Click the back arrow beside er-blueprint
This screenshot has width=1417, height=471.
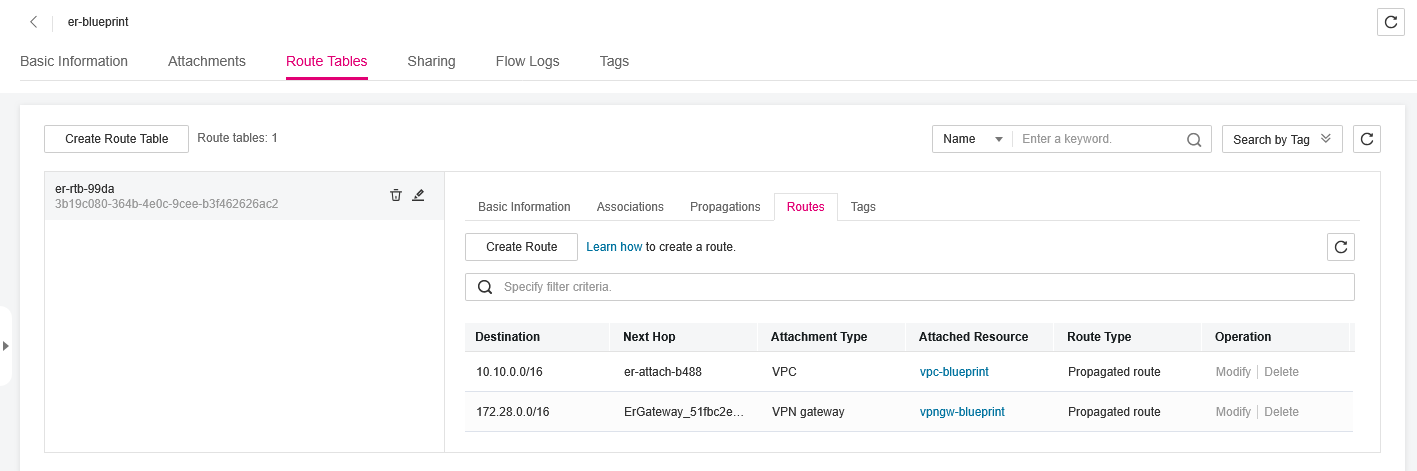[33, 22]
